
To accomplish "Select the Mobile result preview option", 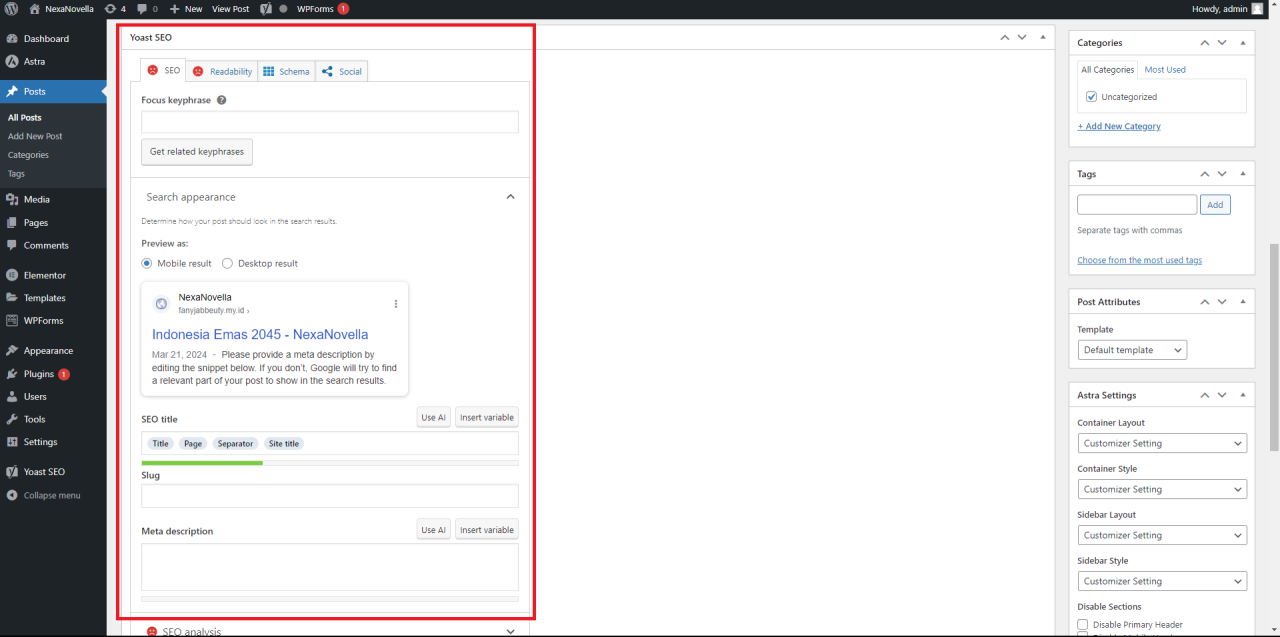I will pos(147,264).
